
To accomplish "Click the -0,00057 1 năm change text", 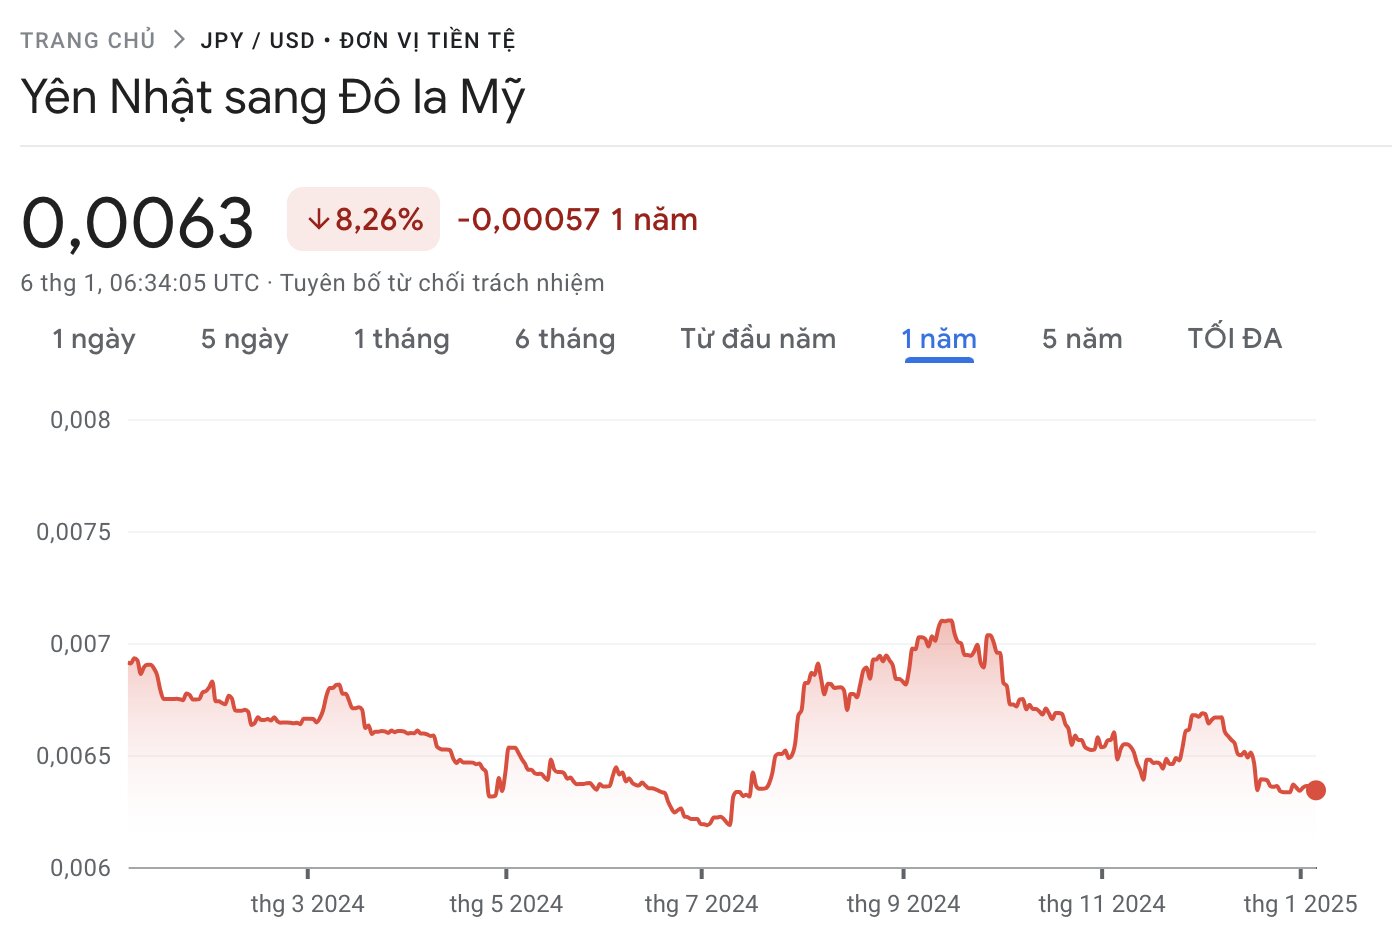I will 577,219.
